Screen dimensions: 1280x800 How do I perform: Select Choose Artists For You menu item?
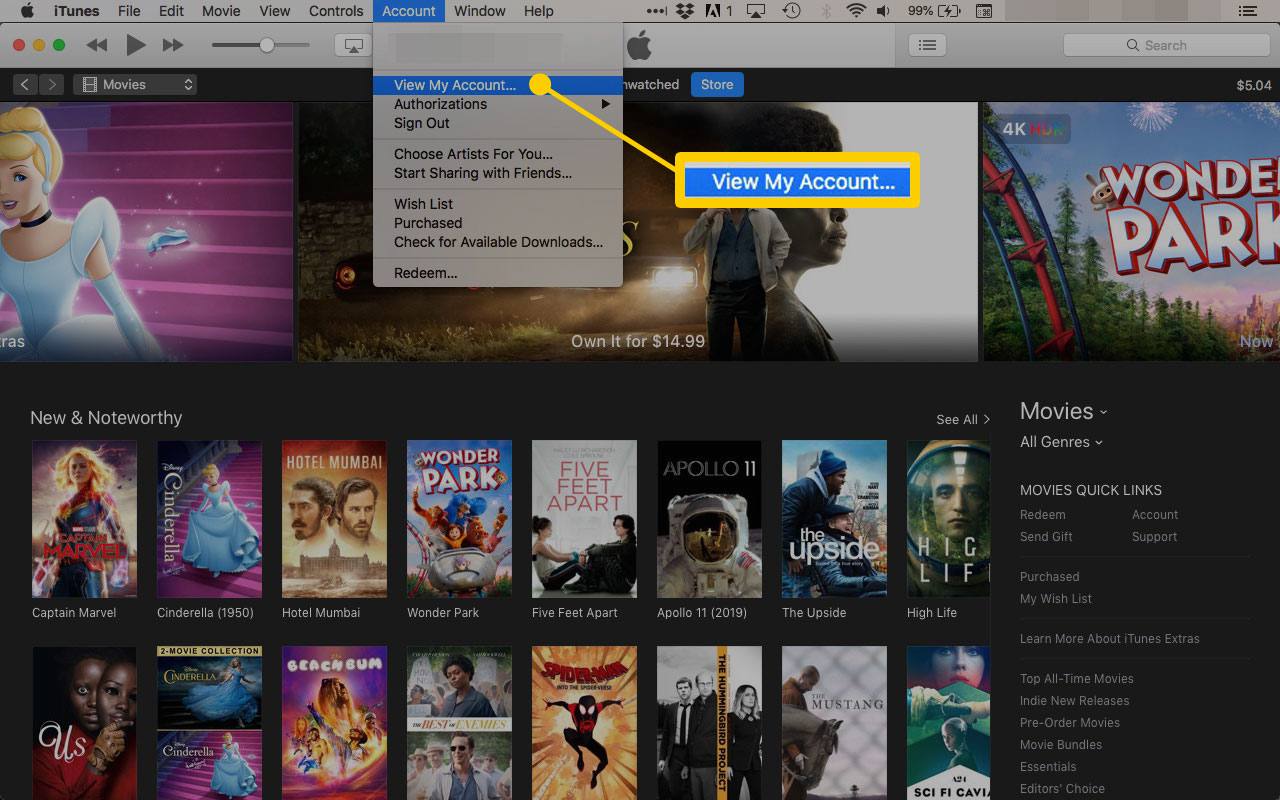point(498,154)
